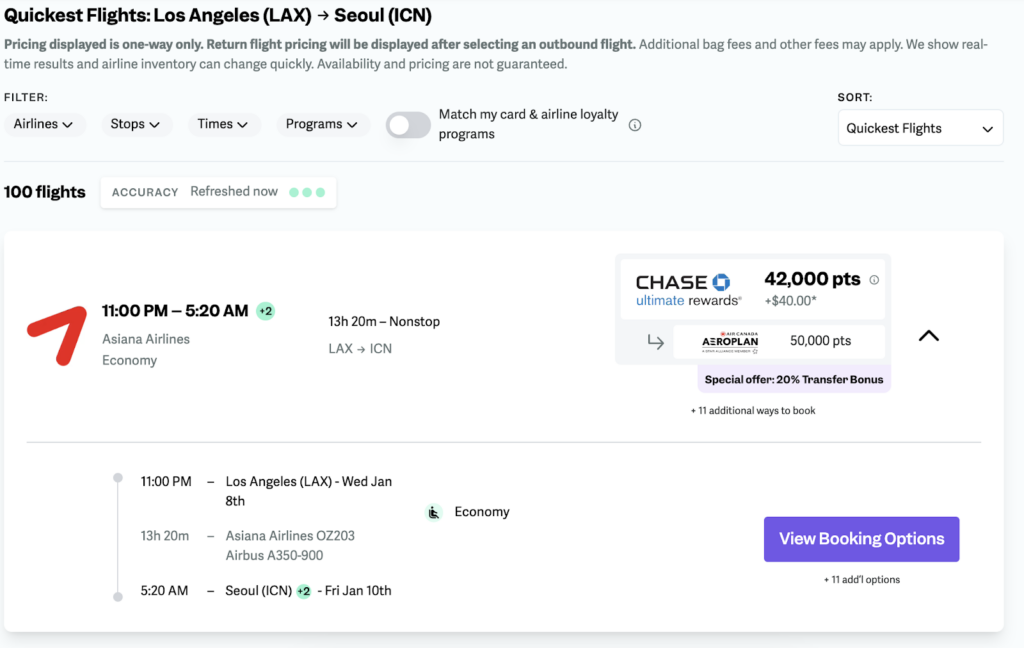Screen dimensions: 1024x648
Task: Click '+ 11 add'l options' under button
Action: click(x=861, y=579)
